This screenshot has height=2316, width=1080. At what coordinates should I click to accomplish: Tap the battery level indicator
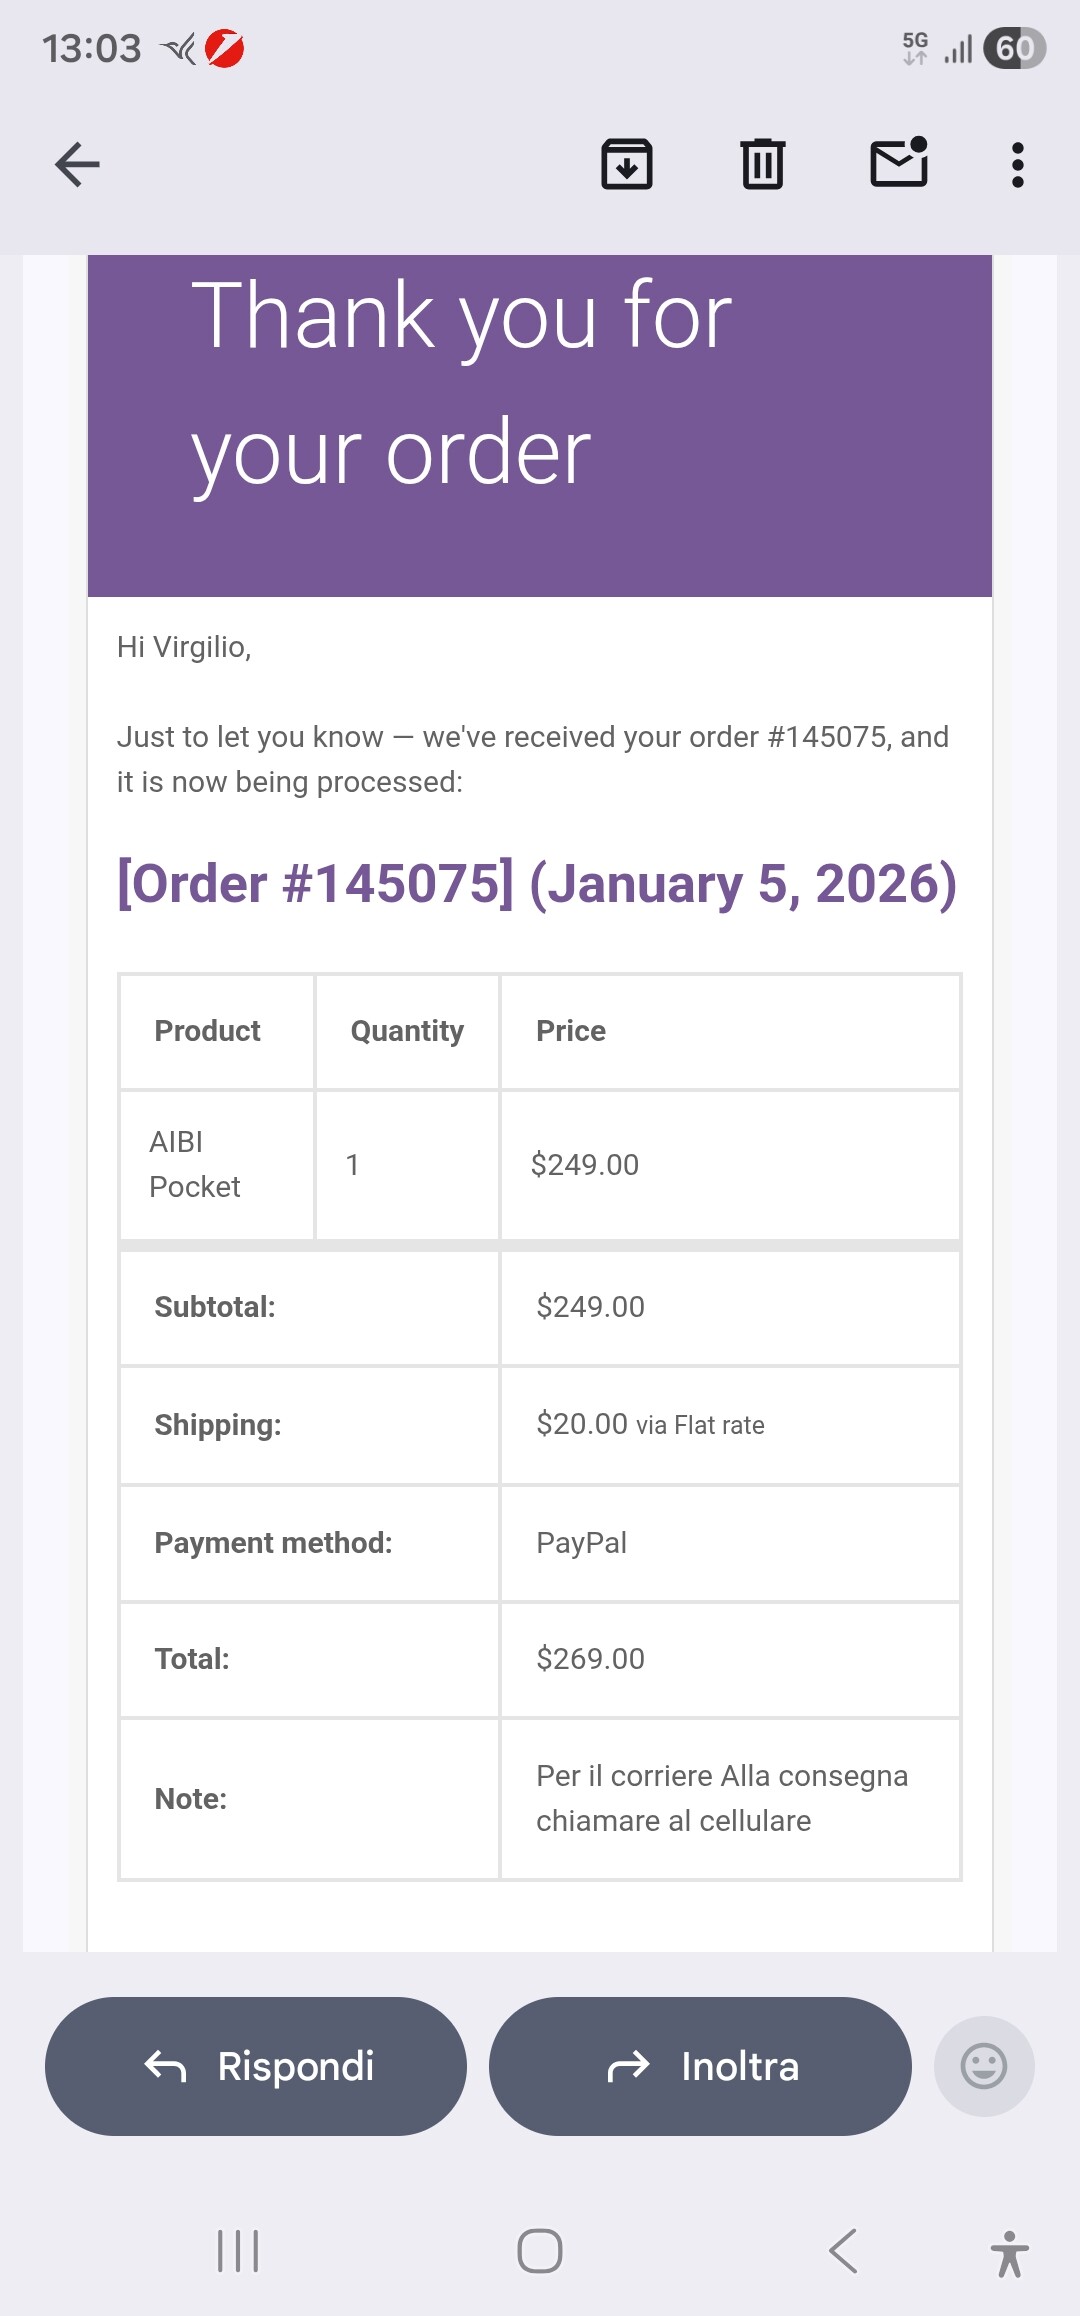[x=1014, y=48]
